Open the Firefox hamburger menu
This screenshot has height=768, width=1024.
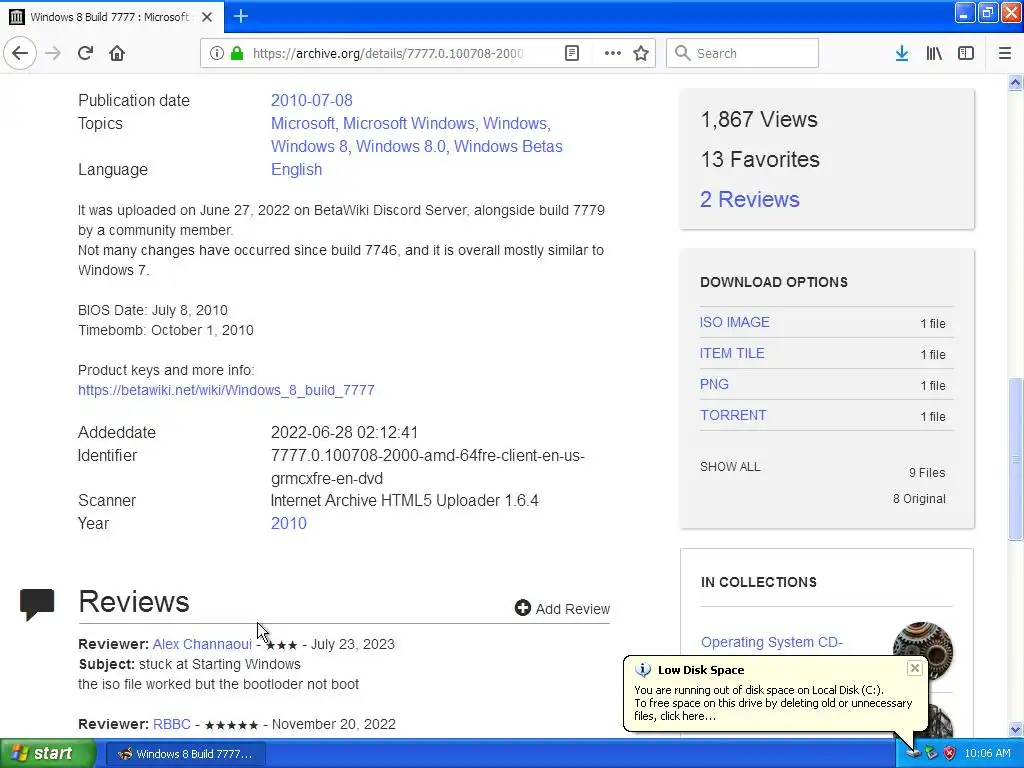click(x=1004, y=53)
